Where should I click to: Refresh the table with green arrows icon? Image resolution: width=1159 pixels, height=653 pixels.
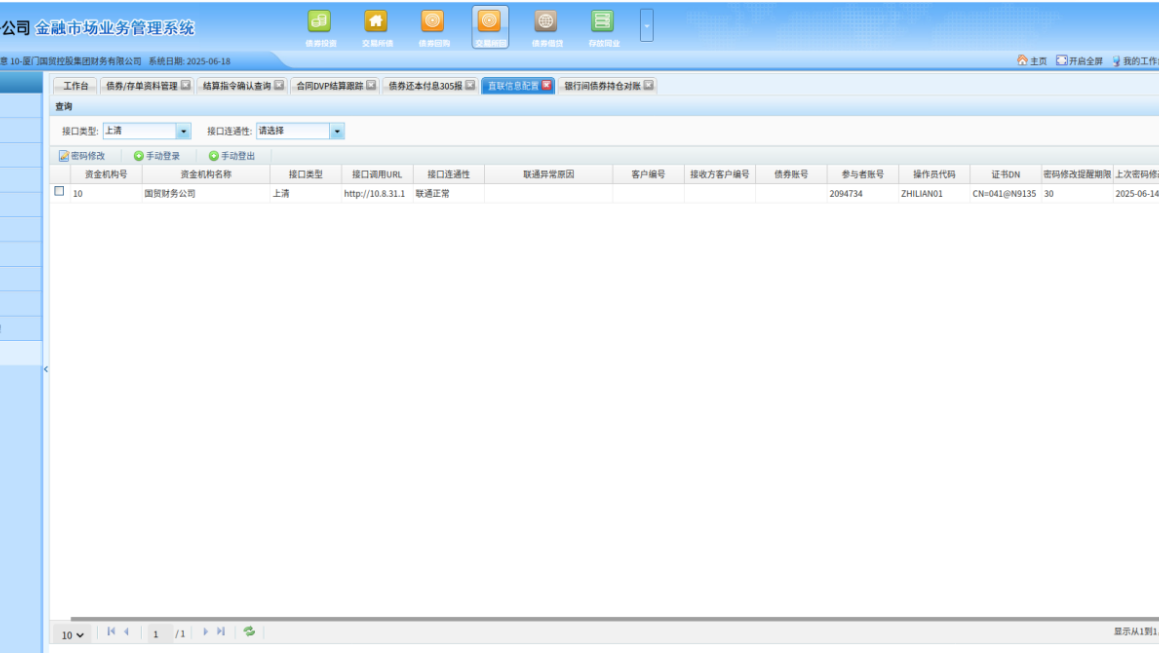(249, 632)
